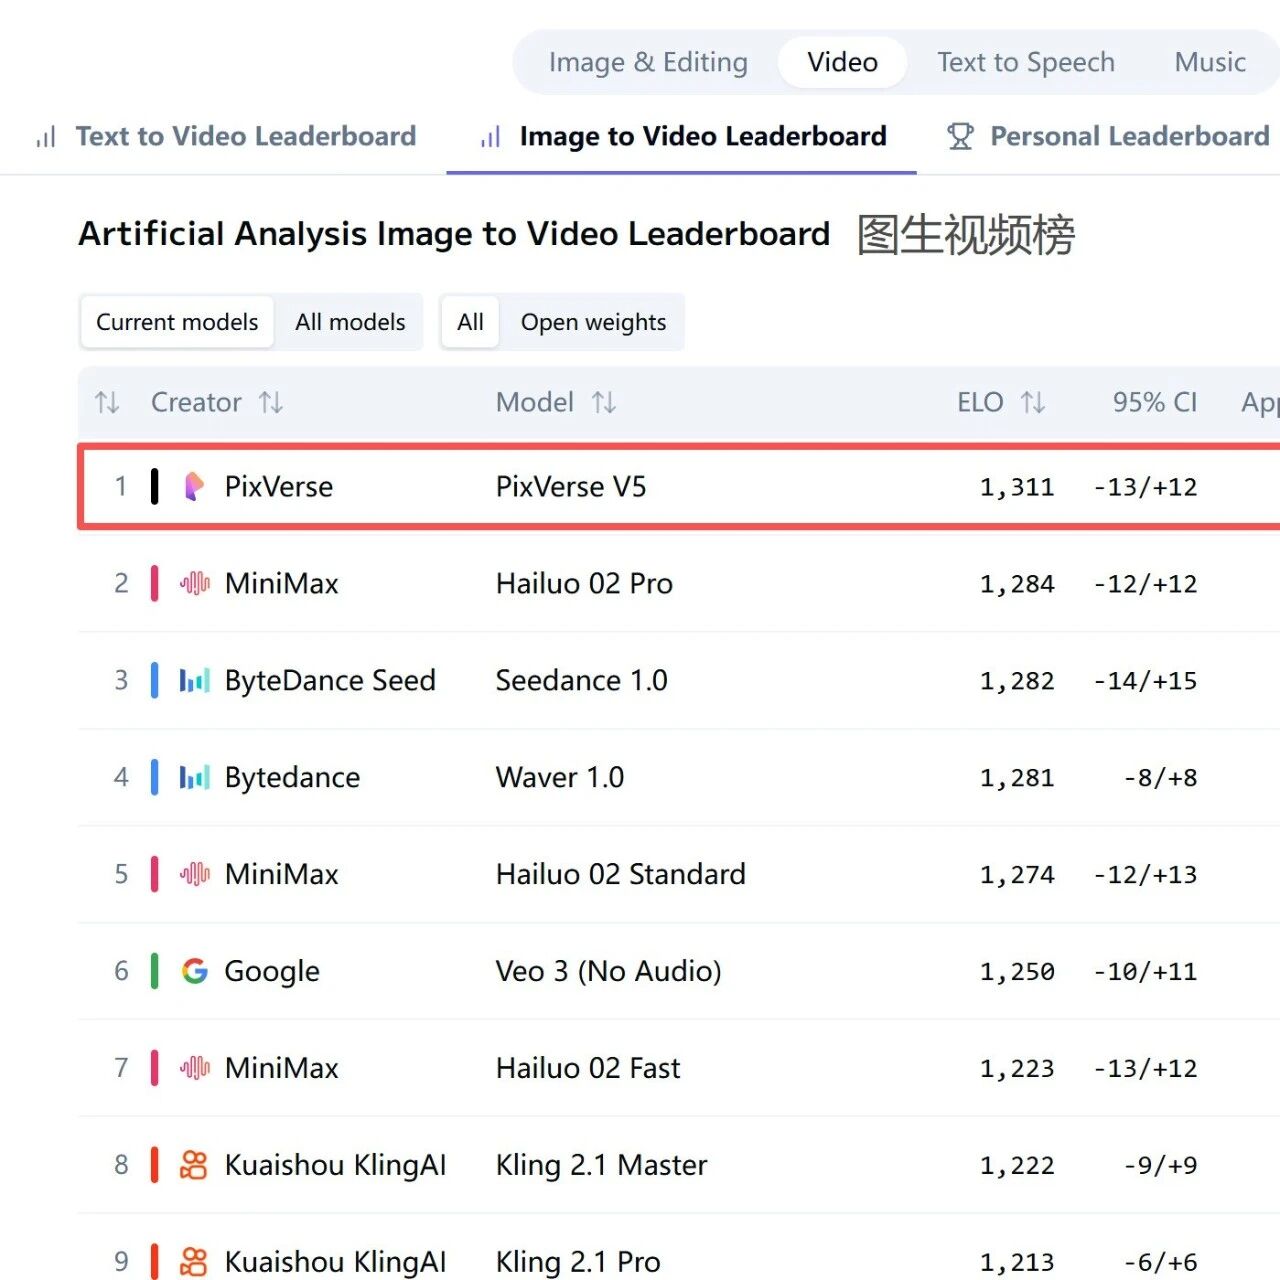
Task: Click the trophy icon for Personal Leaderboard
Action: 960,136
